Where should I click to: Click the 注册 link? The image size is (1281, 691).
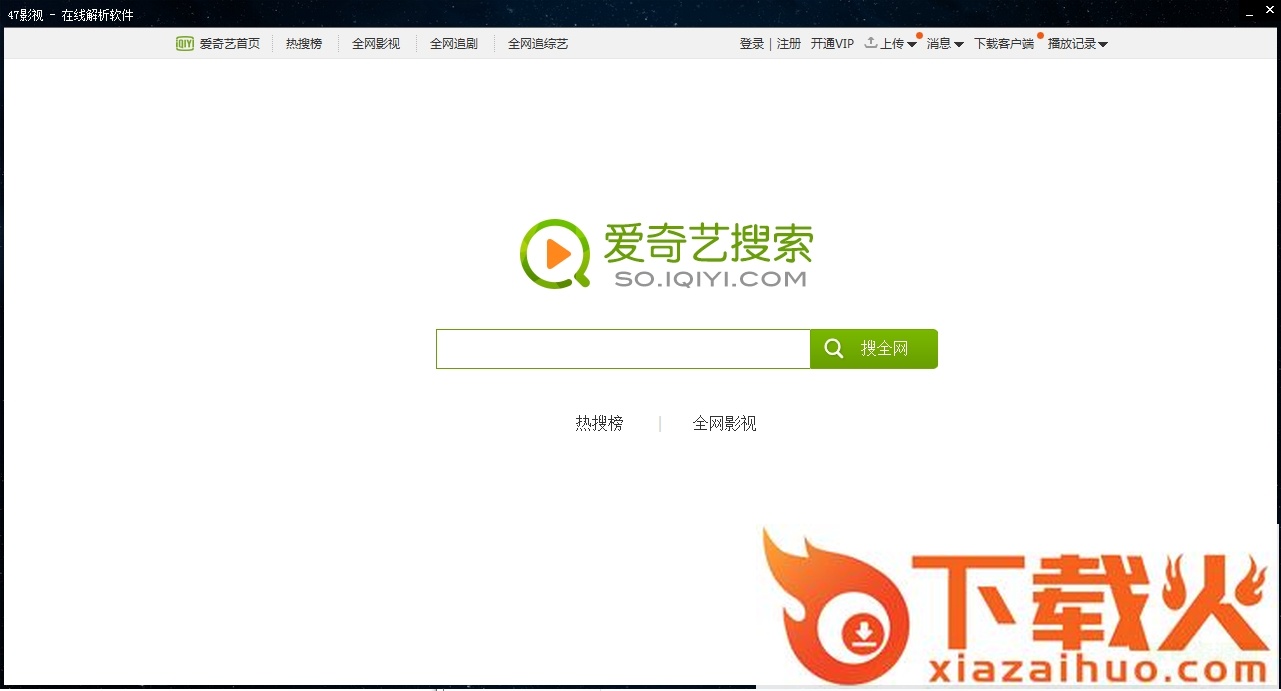click(789, 44)
